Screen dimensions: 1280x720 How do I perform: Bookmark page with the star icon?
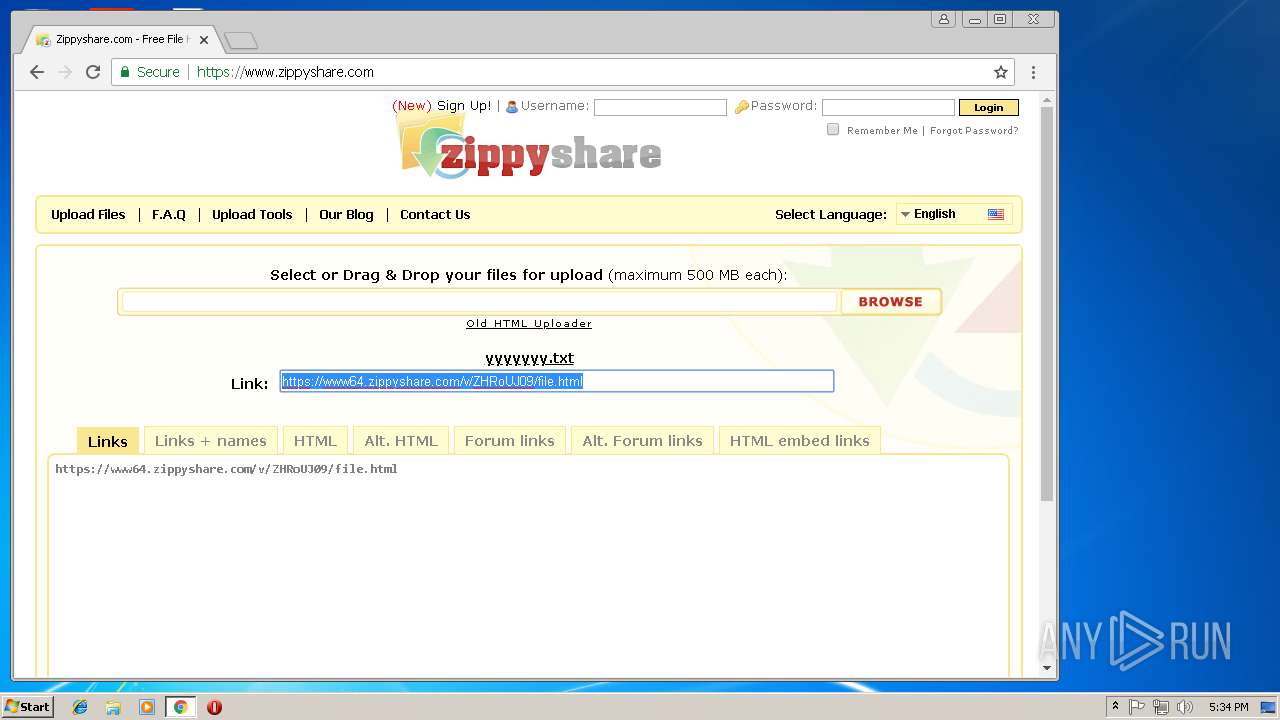point(1000,72)
